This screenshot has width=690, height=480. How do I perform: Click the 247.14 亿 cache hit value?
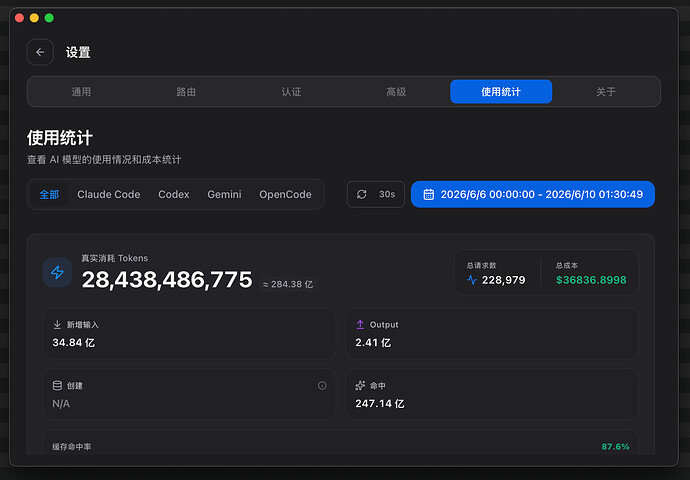[380, 403]
